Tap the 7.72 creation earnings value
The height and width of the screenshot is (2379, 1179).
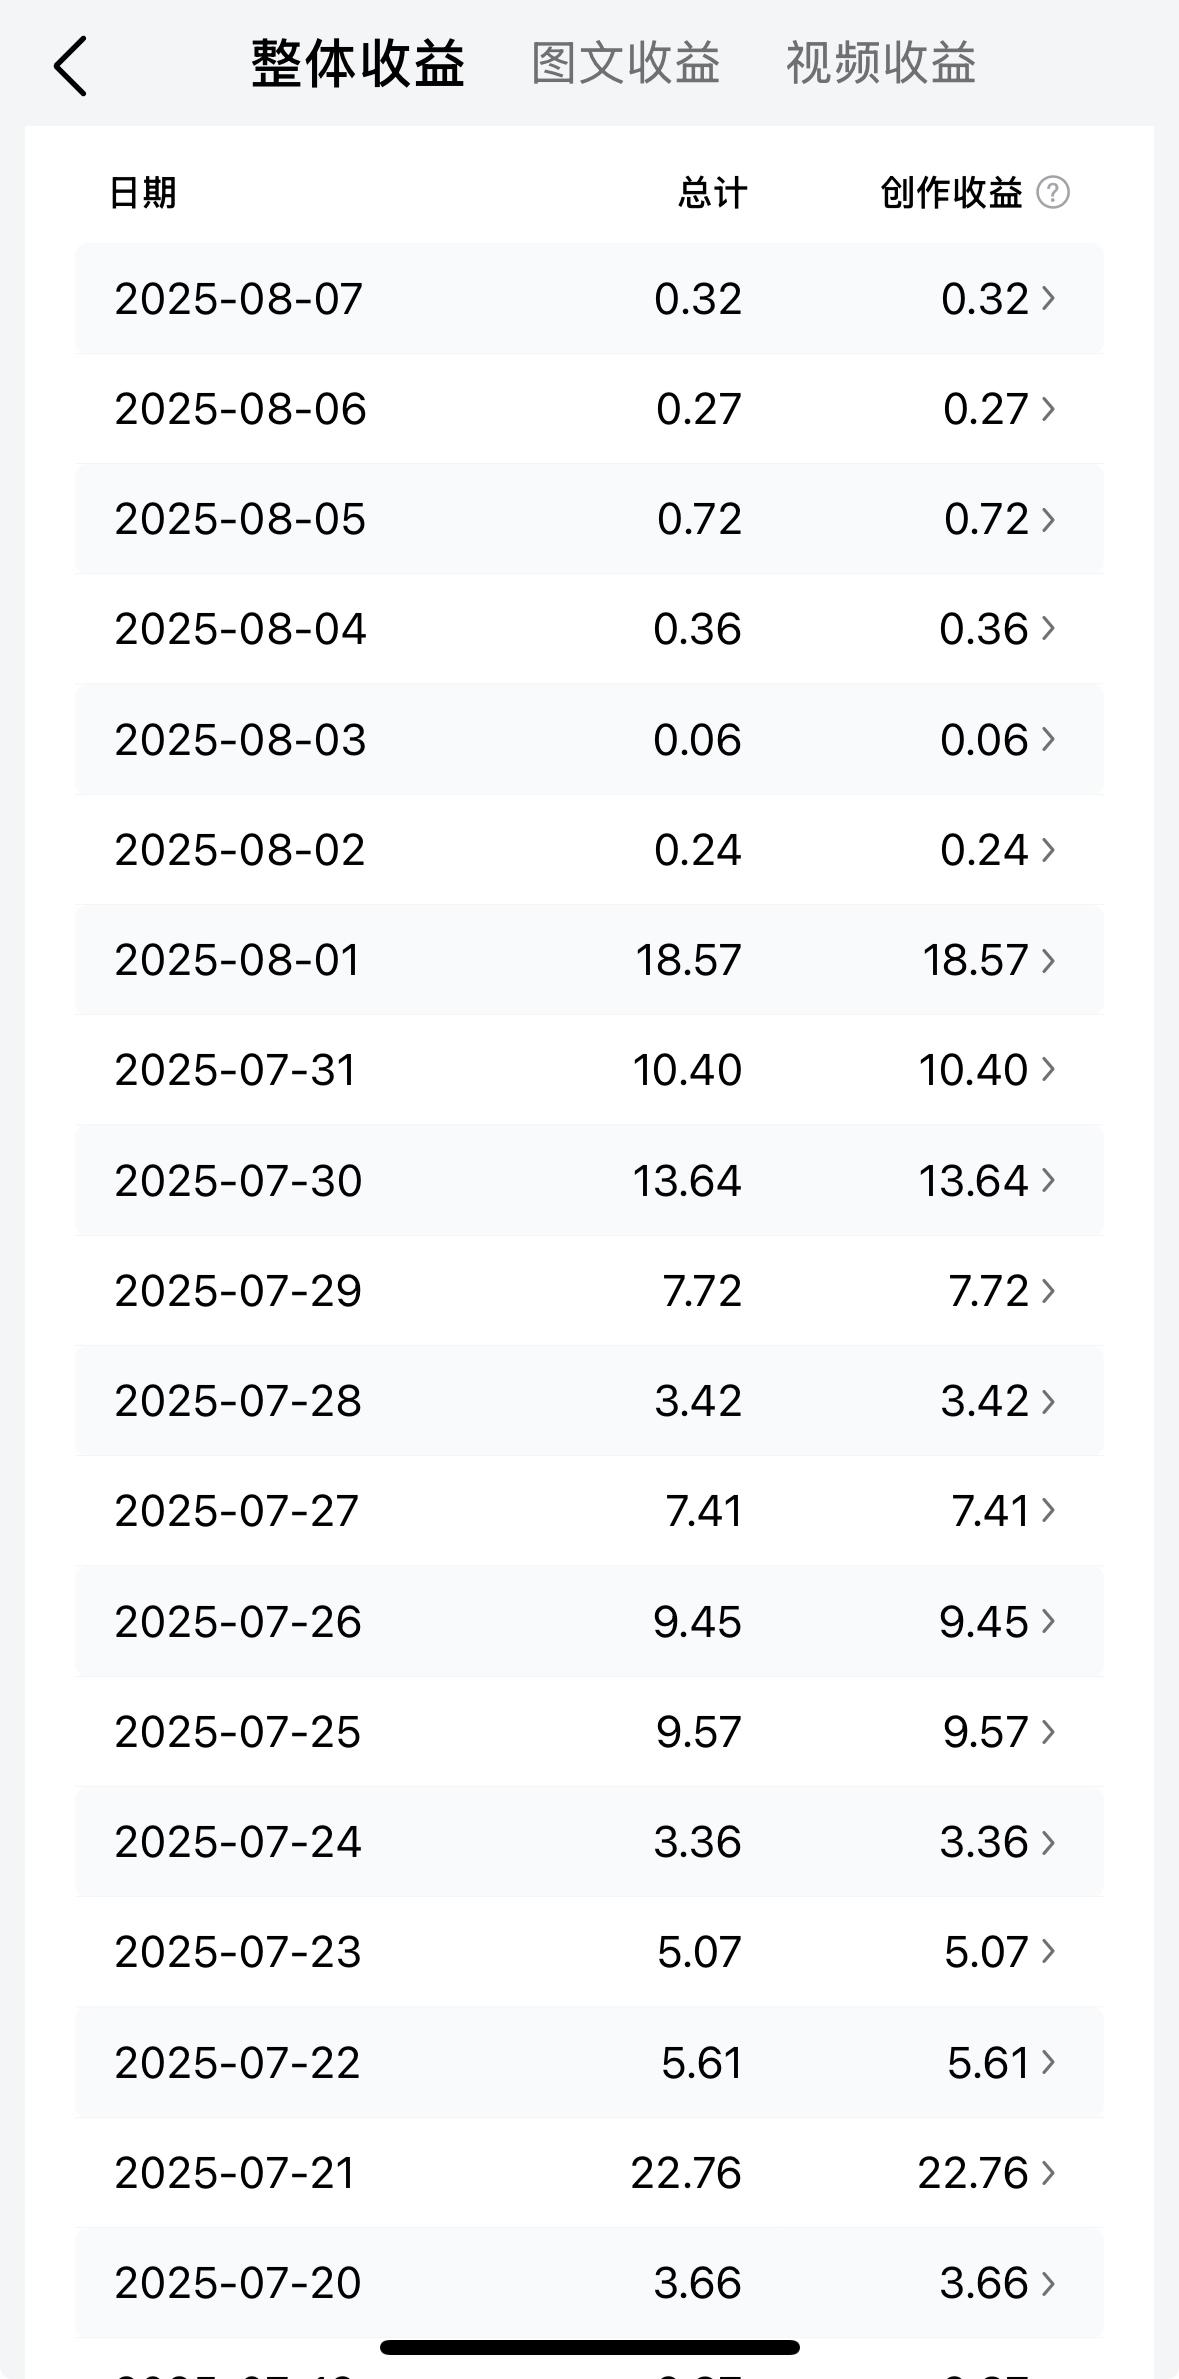[988, 1291]
